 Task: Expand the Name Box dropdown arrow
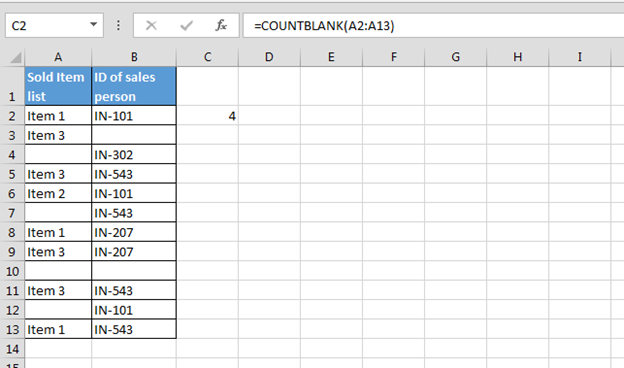coord(94,25)
